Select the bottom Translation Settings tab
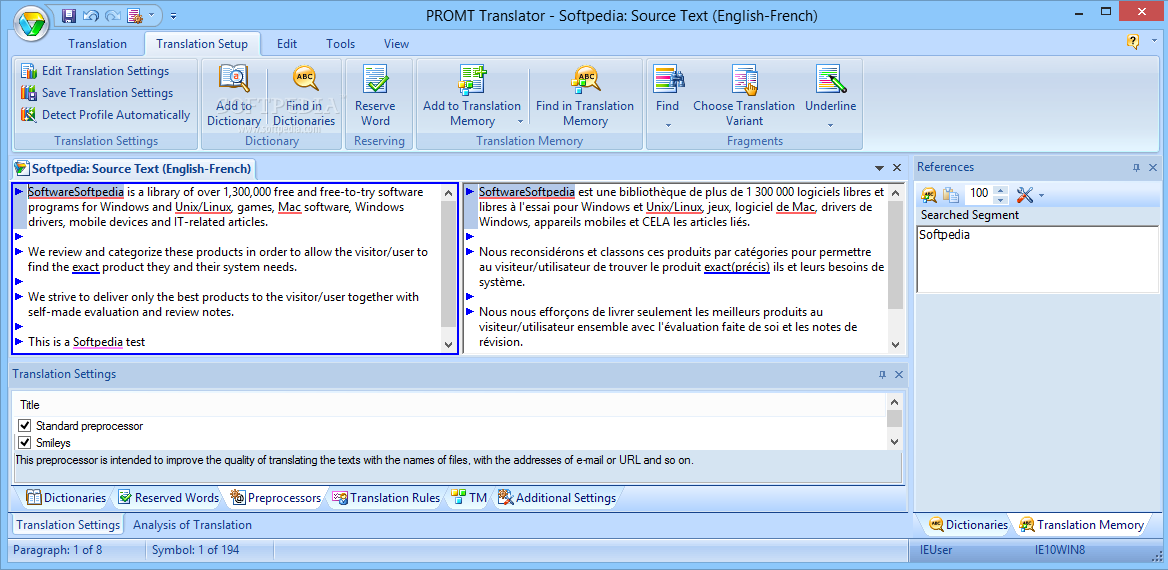The height and width of the screenshot is (570, 1168). pos(68,525)
